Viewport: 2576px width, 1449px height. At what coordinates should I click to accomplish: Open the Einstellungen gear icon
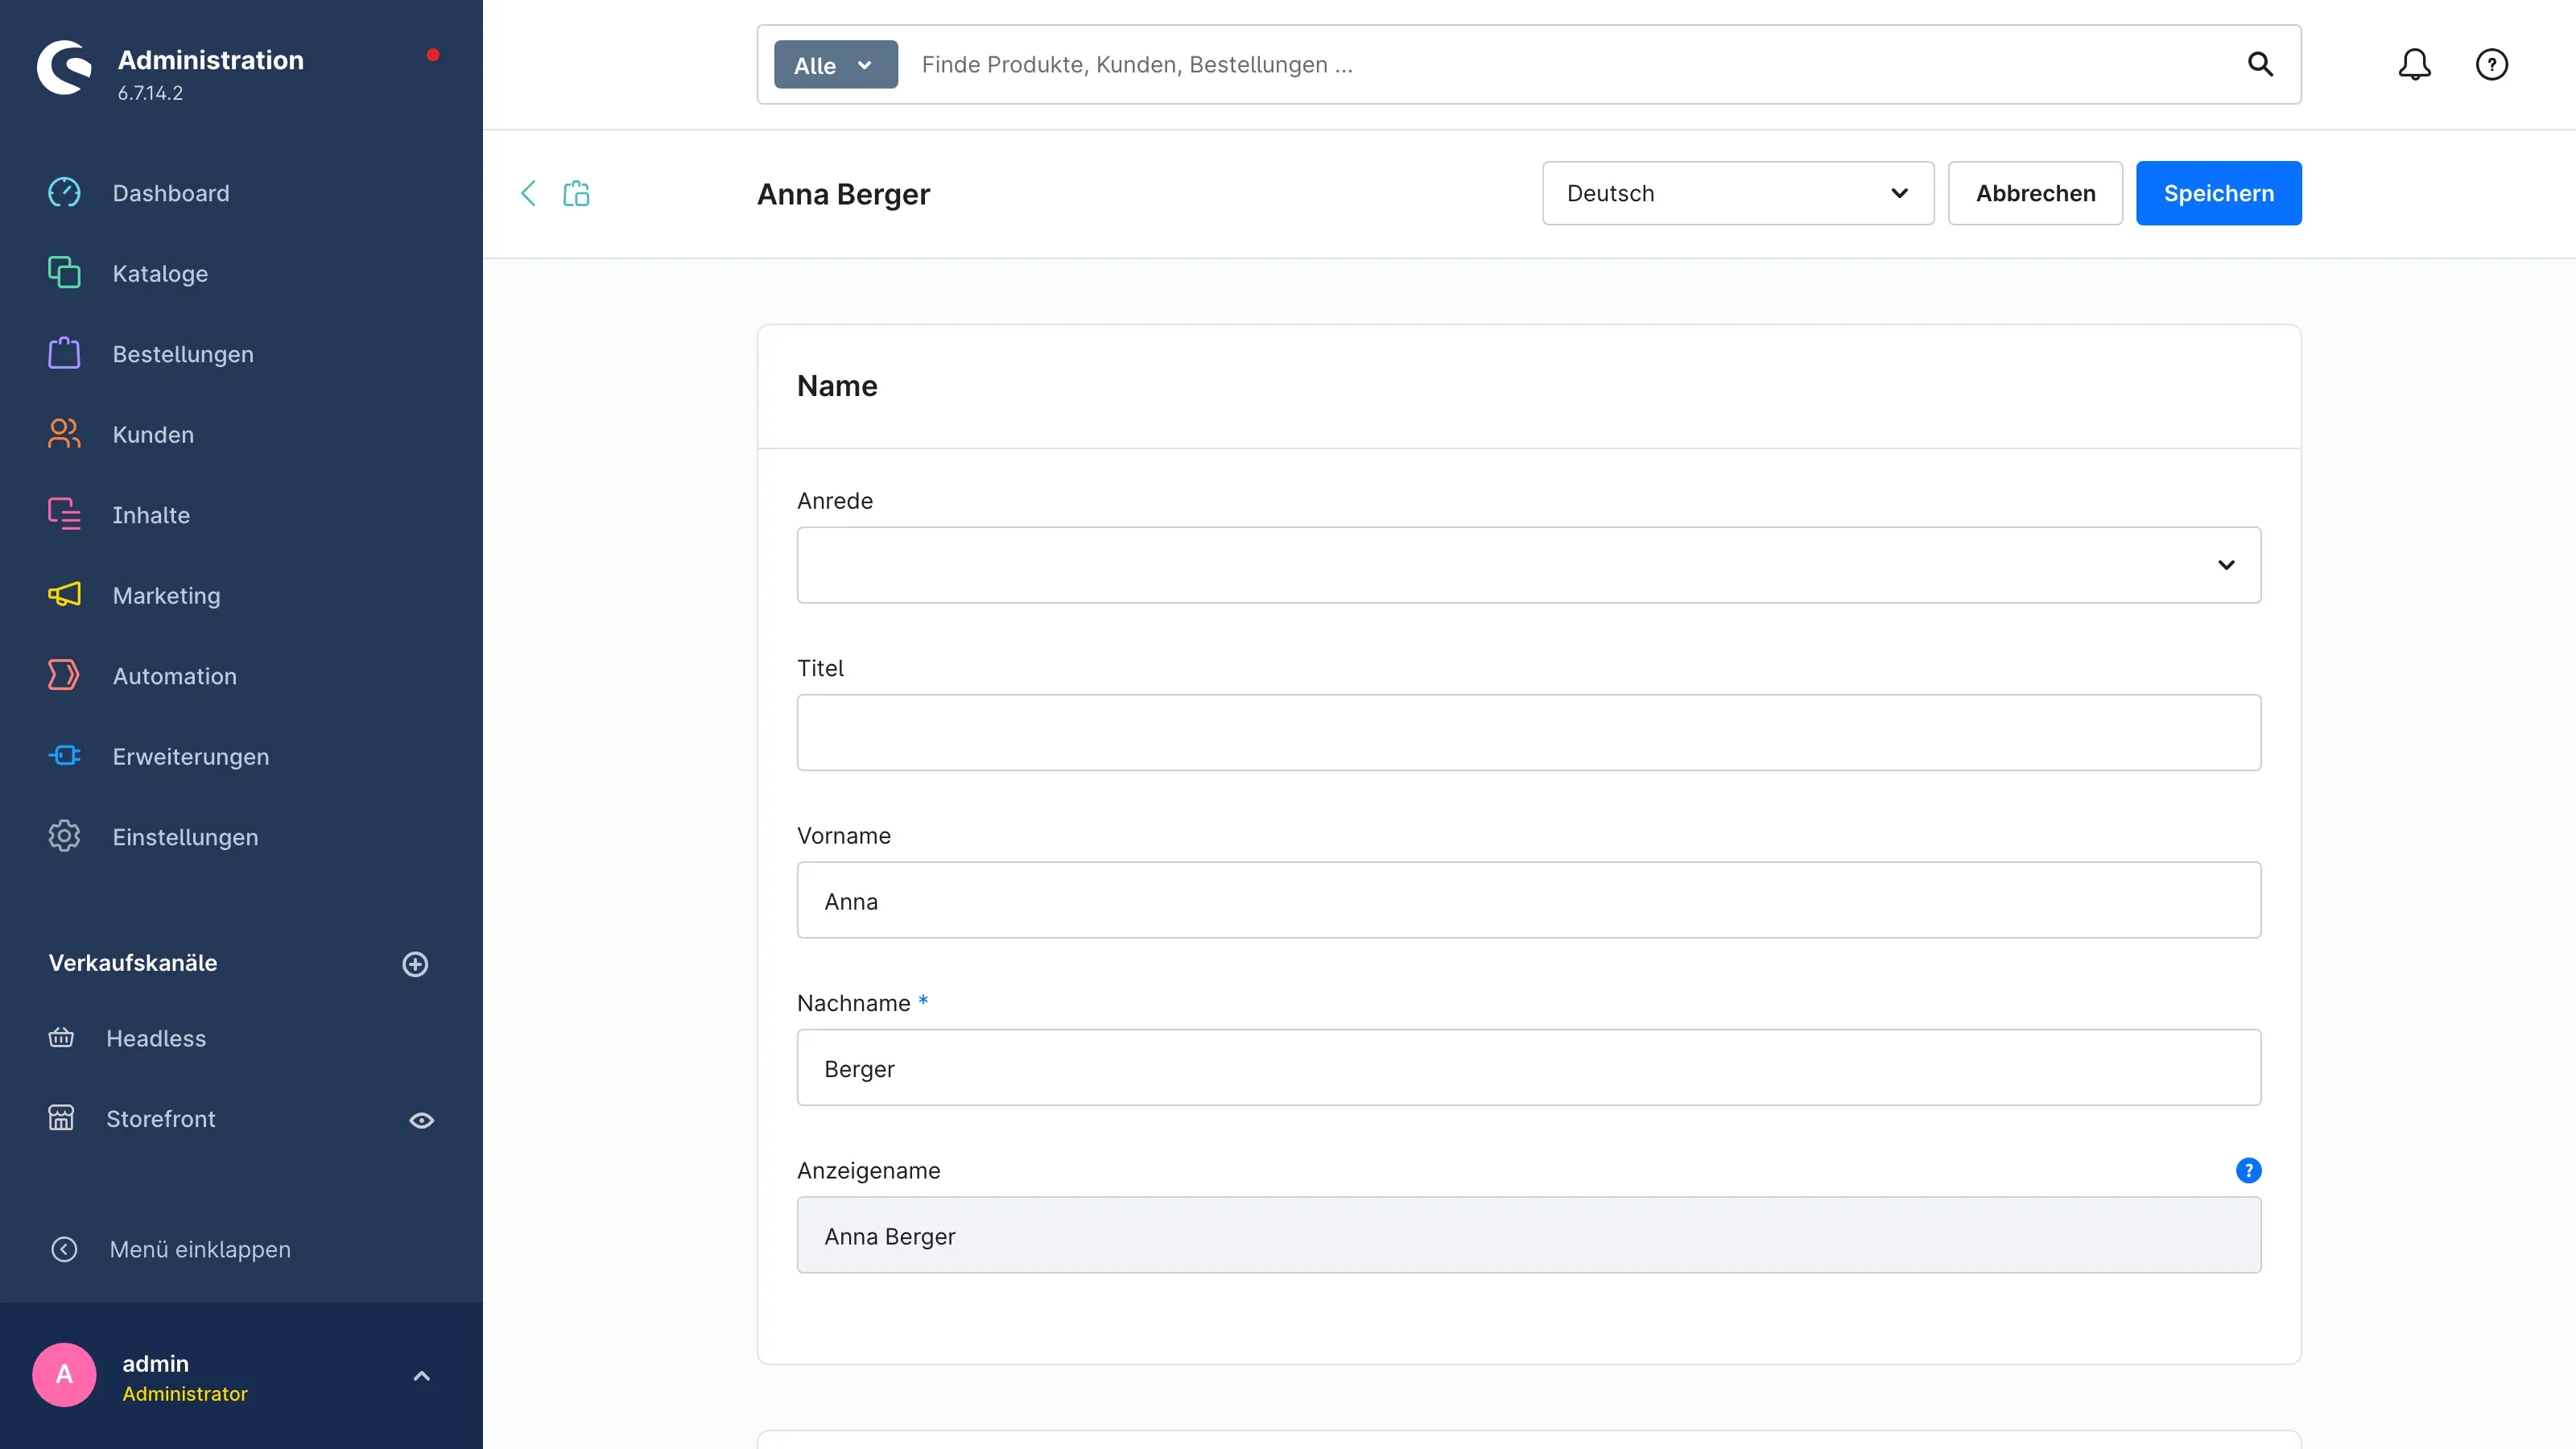point(64,836)
